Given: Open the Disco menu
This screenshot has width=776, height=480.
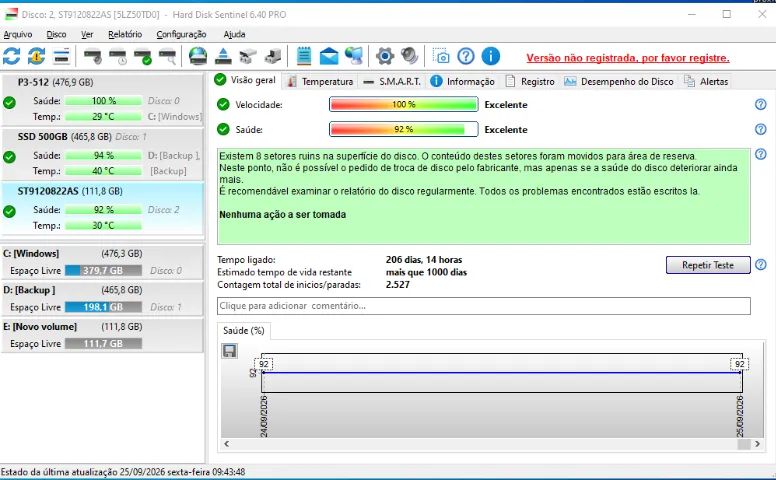Looking at the screenshot, I should point(56,34).
